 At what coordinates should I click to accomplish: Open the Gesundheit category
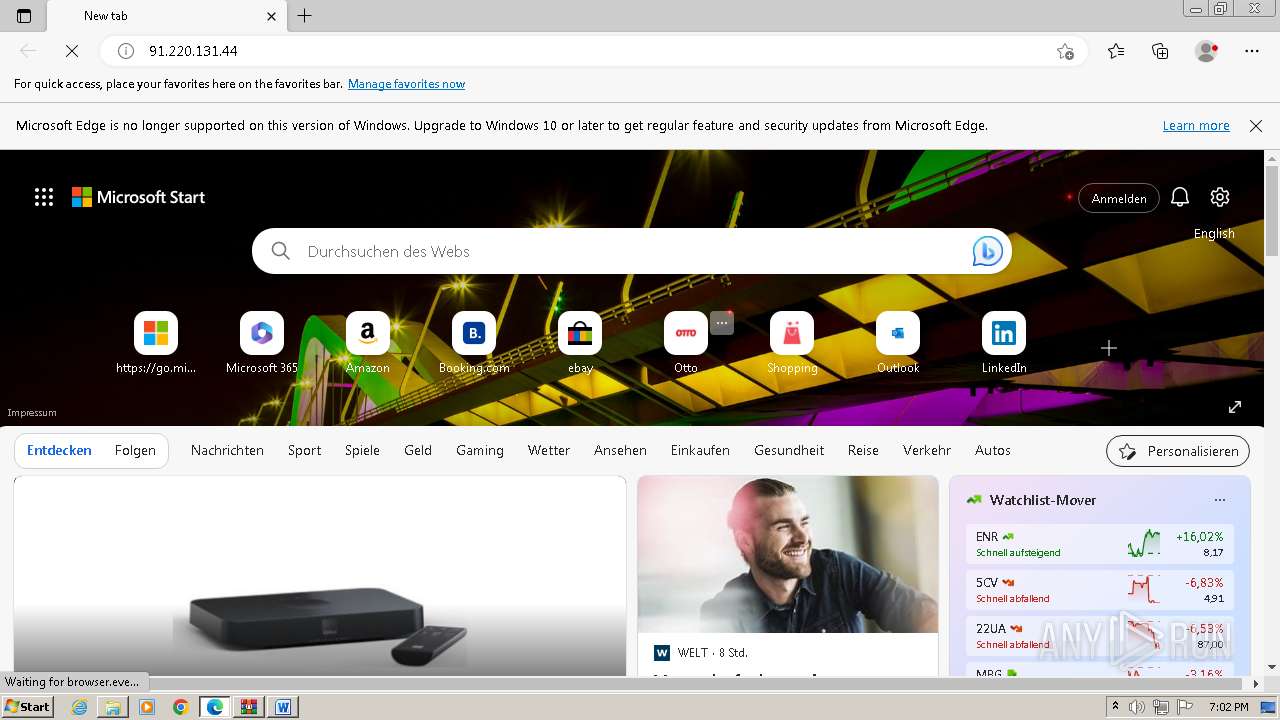click(x=789, y=451)
